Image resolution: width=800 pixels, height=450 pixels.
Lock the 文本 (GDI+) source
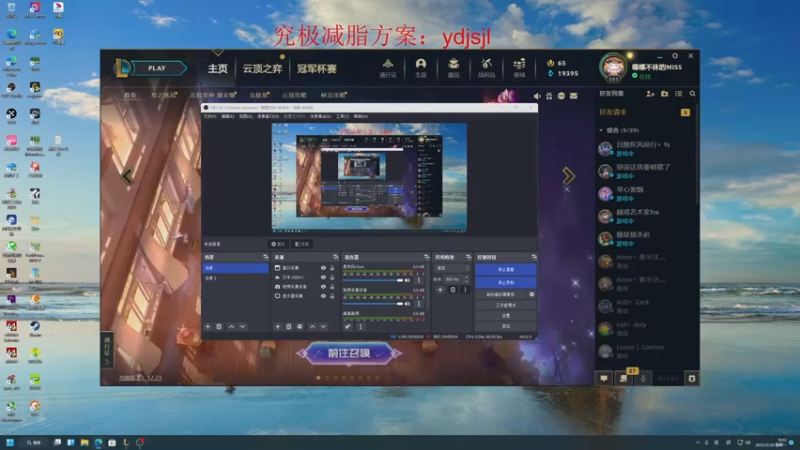pyautogui.click(x=332, y=277)
